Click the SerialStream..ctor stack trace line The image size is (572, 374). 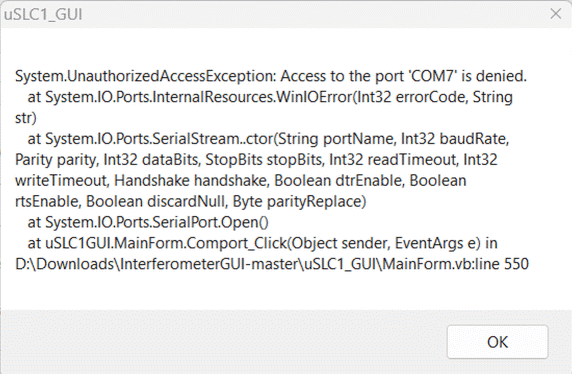pos(268,139)
